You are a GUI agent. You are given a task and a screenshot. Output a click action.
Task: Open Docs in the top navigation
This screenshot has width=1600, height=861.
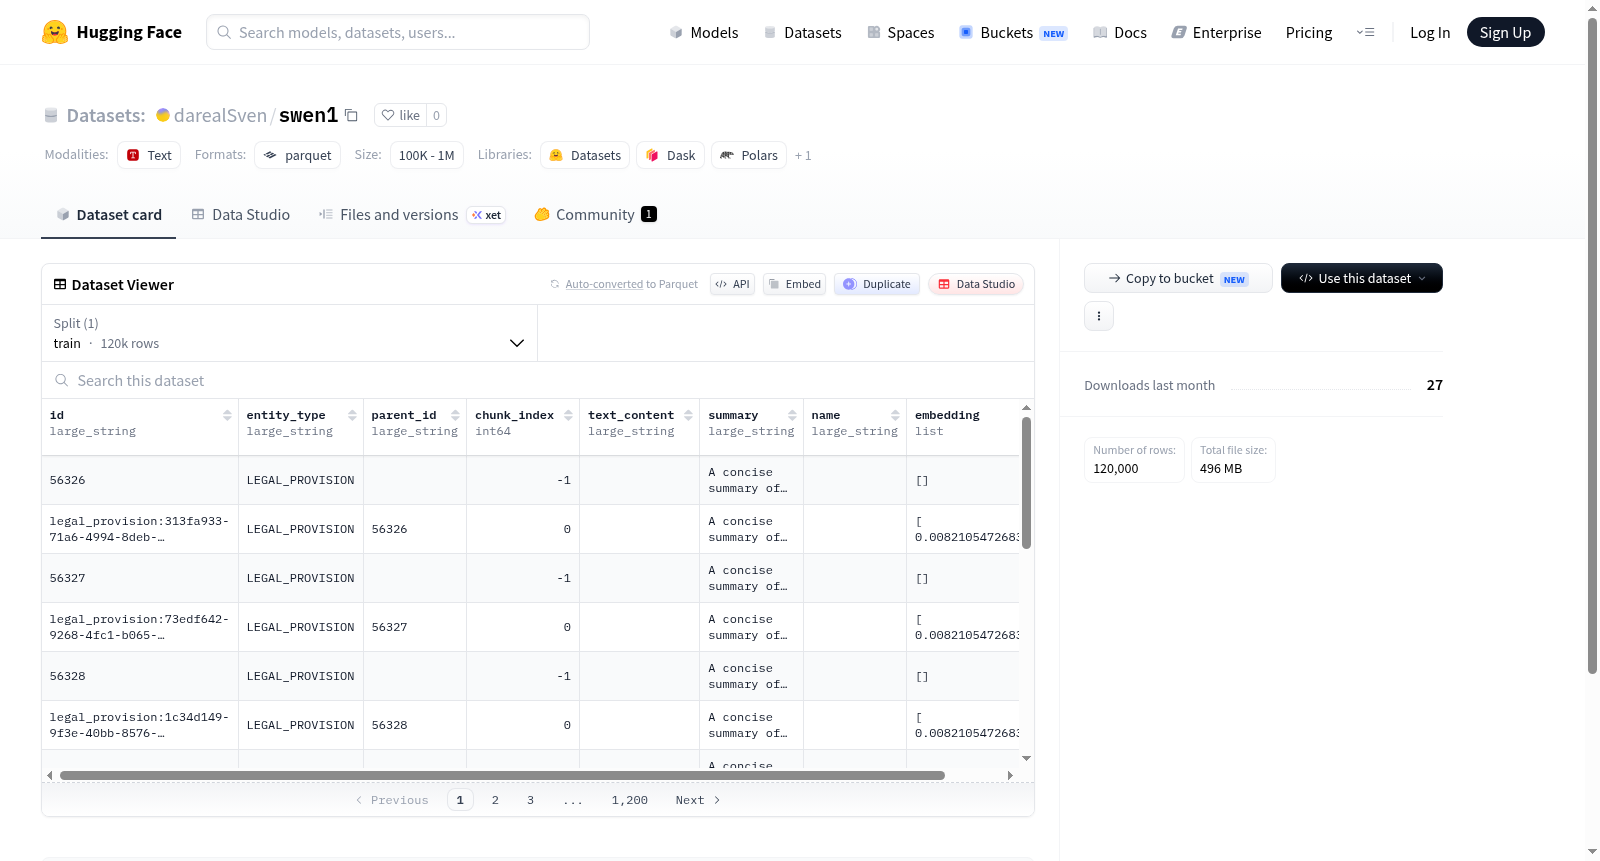tap(1120, 33)
